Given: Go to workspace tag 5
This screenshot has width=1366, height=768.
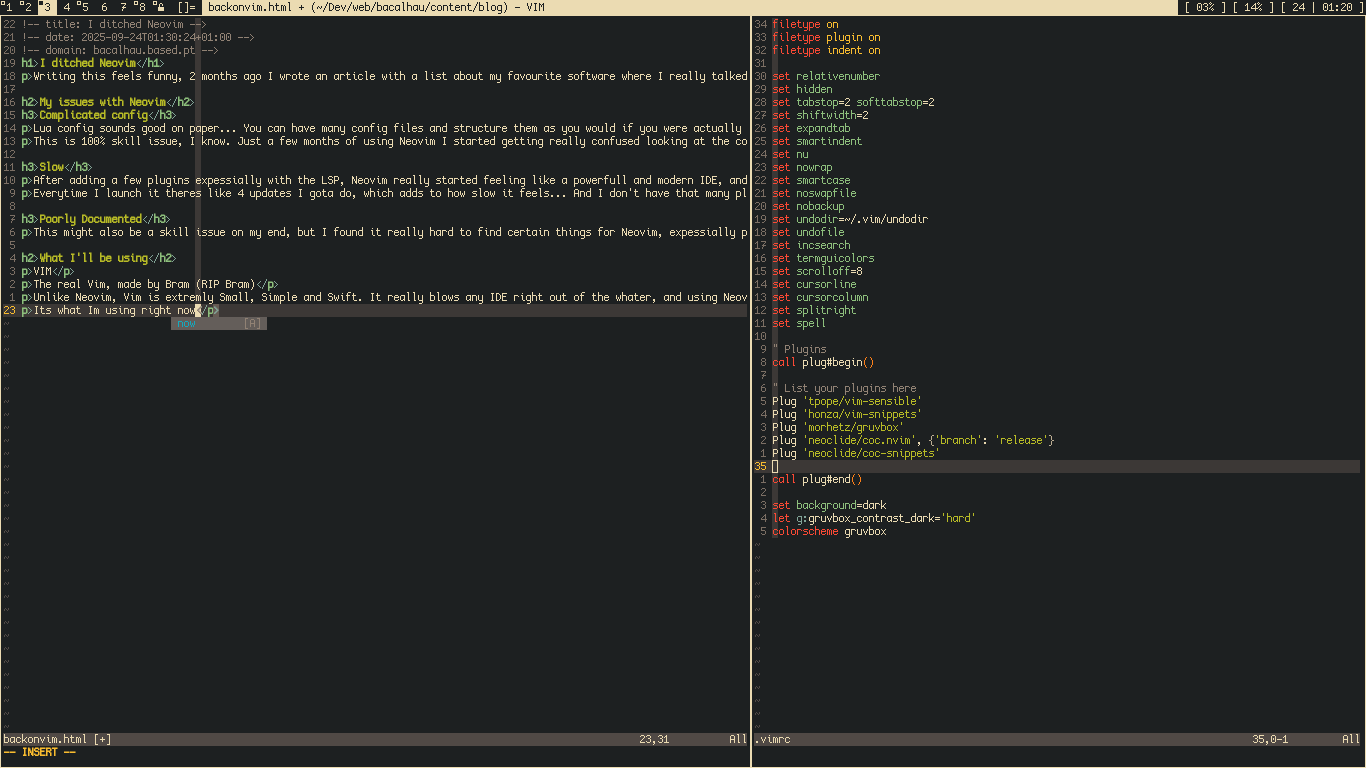Looking at the screenshot, I should tap(84, 7).
